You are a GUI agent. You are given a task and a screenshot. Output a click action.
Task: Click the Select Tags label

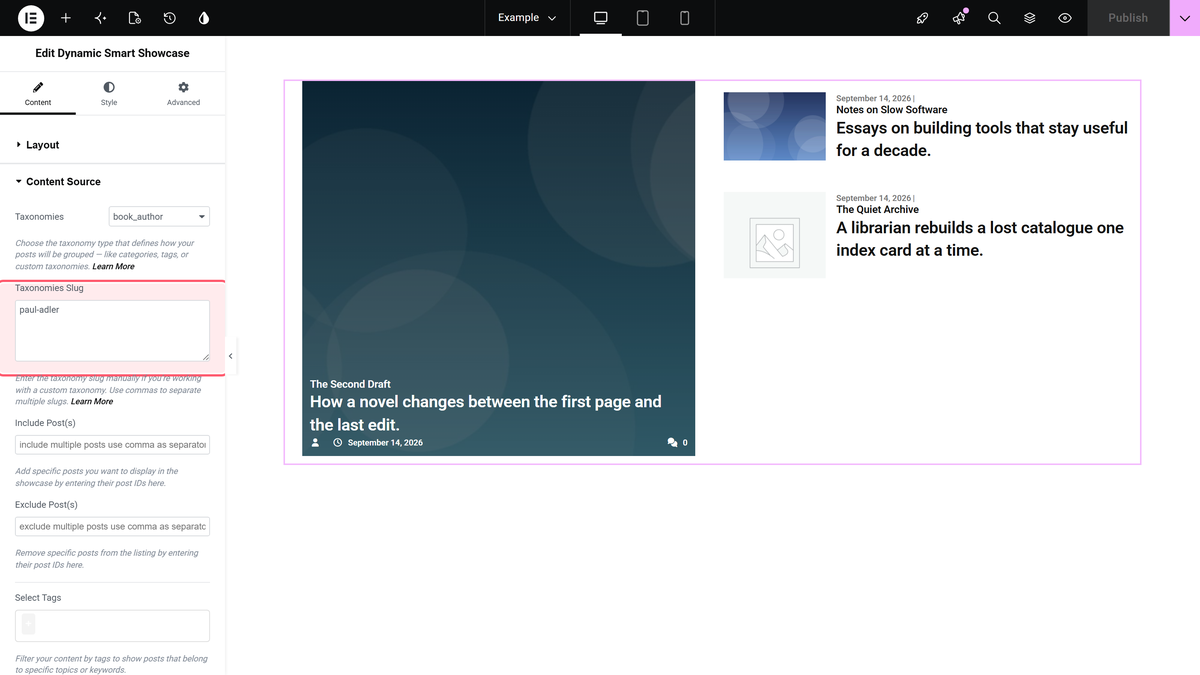(x=38, y=598)
